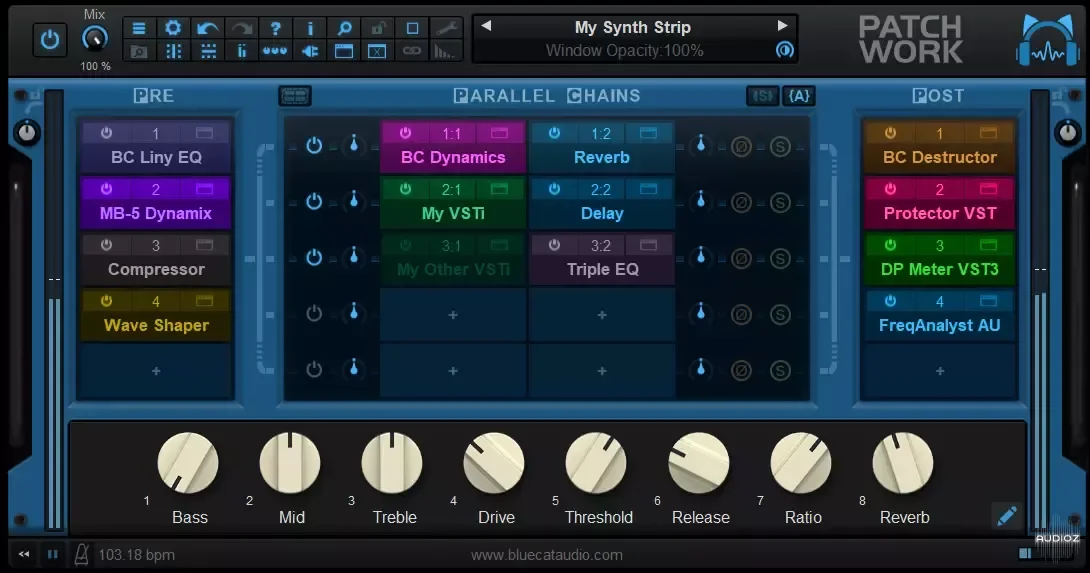Solo the first parallel chain with S
1090x573 pixels.
coord(780,147)
